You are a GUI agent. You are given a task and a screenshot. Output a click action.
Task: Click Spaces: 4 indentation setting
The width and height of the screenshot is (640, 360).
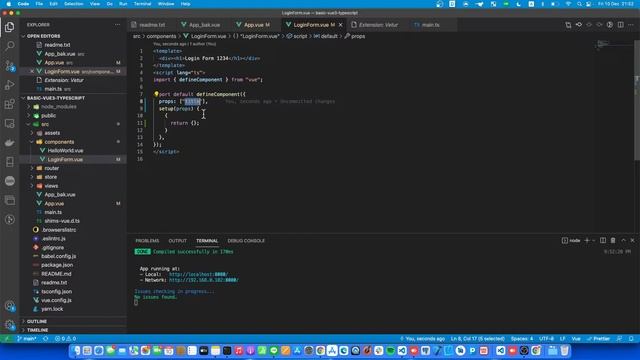tap(522, 339)
